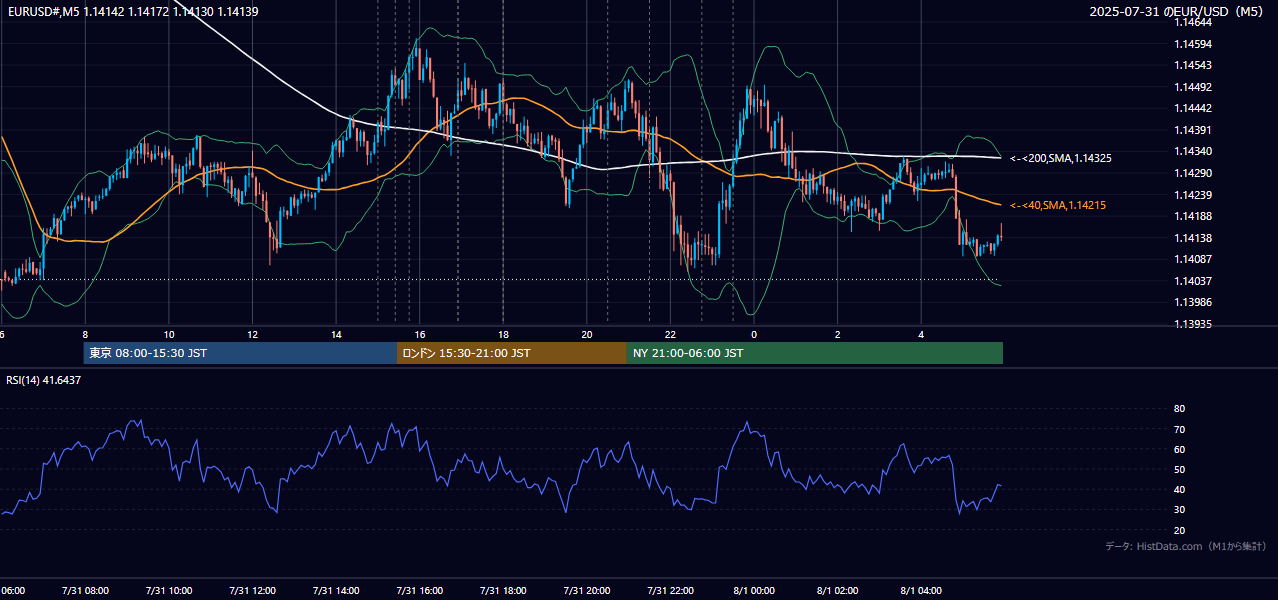Viewport: 1278px width, 600px height.
Task: Click the 8/1 00:00 bottom time label
Action: 754,591
